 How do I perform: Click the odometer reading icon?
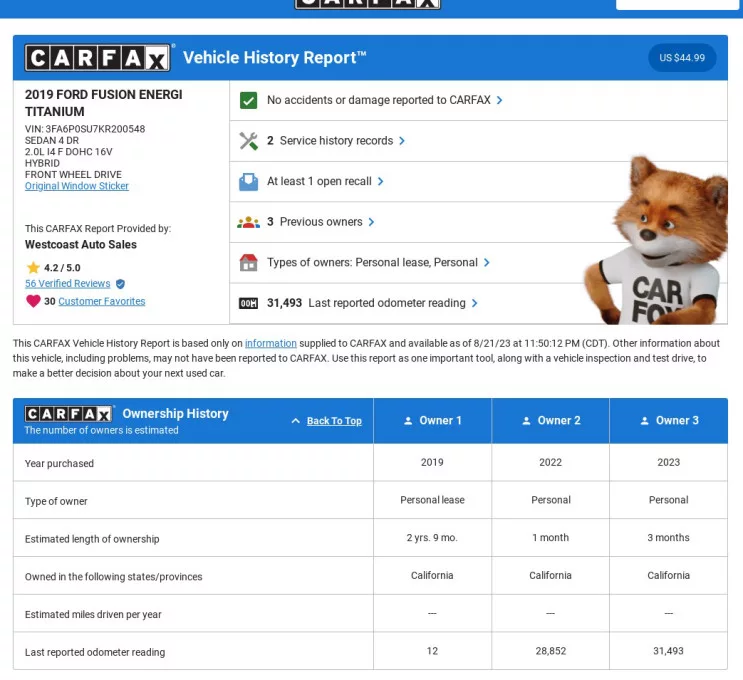click(249, 303)
